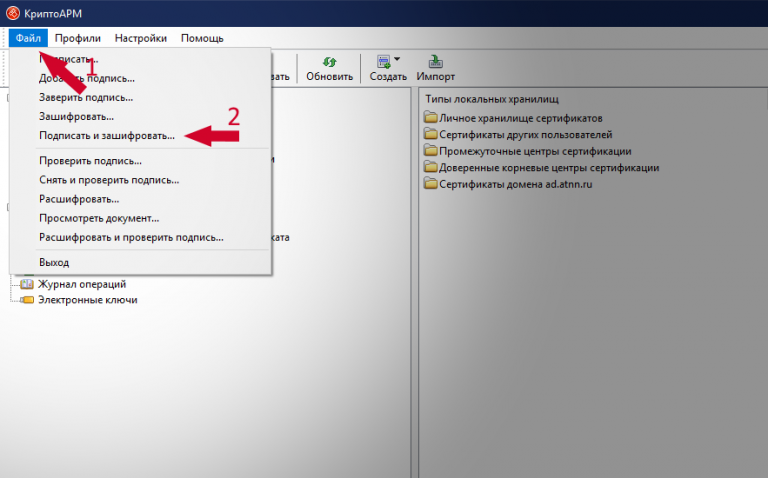The height and width of the screenshot is (478, 768).
Task: Click the Обновить refresh toolbar icon
Action: click(x=329, y=62)
